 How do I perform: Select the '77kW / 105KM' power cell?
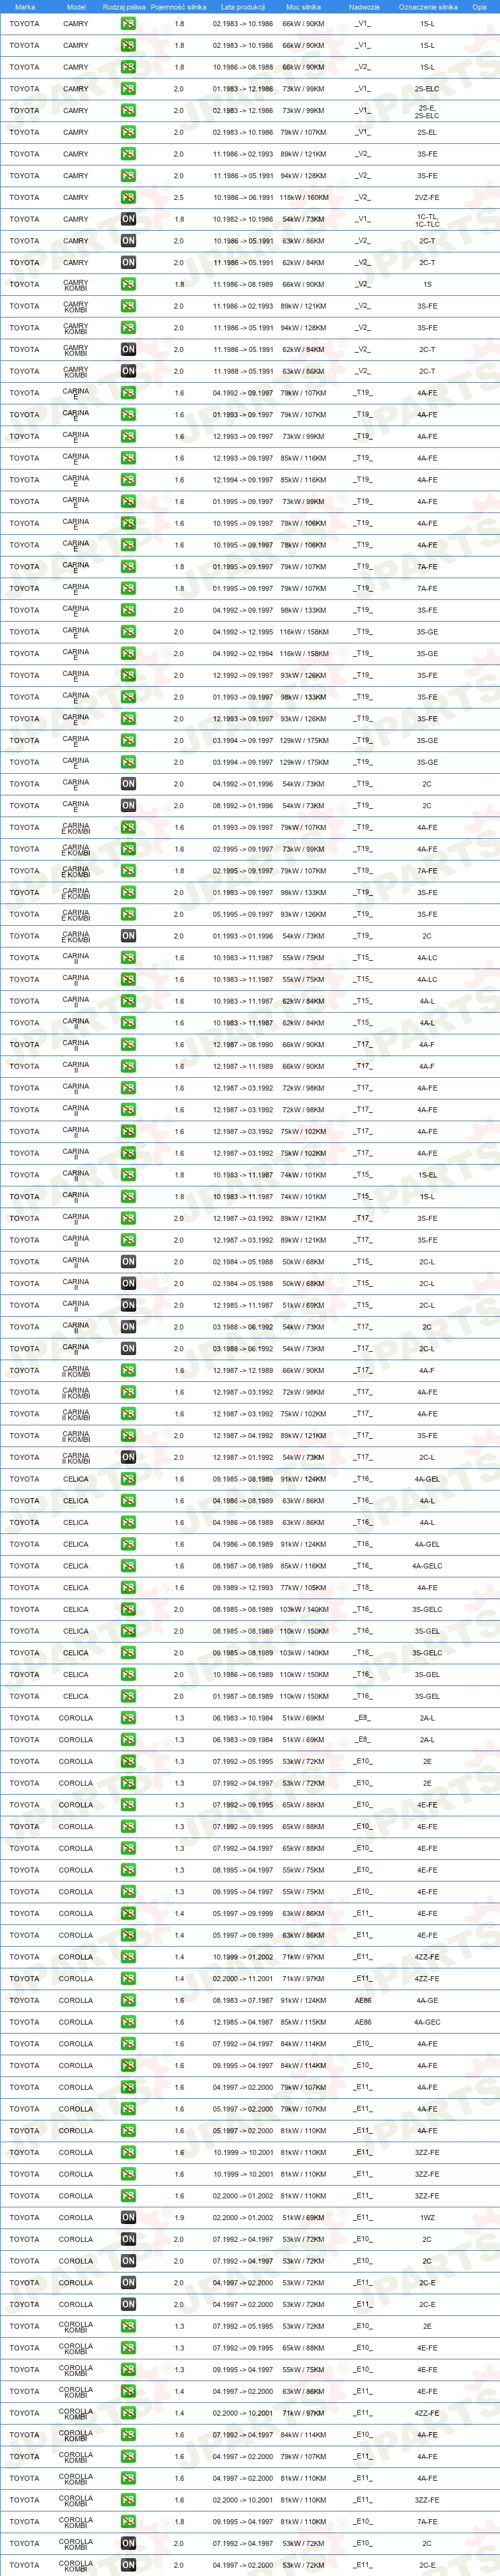pyautogui.click(x=303, y=1588)
